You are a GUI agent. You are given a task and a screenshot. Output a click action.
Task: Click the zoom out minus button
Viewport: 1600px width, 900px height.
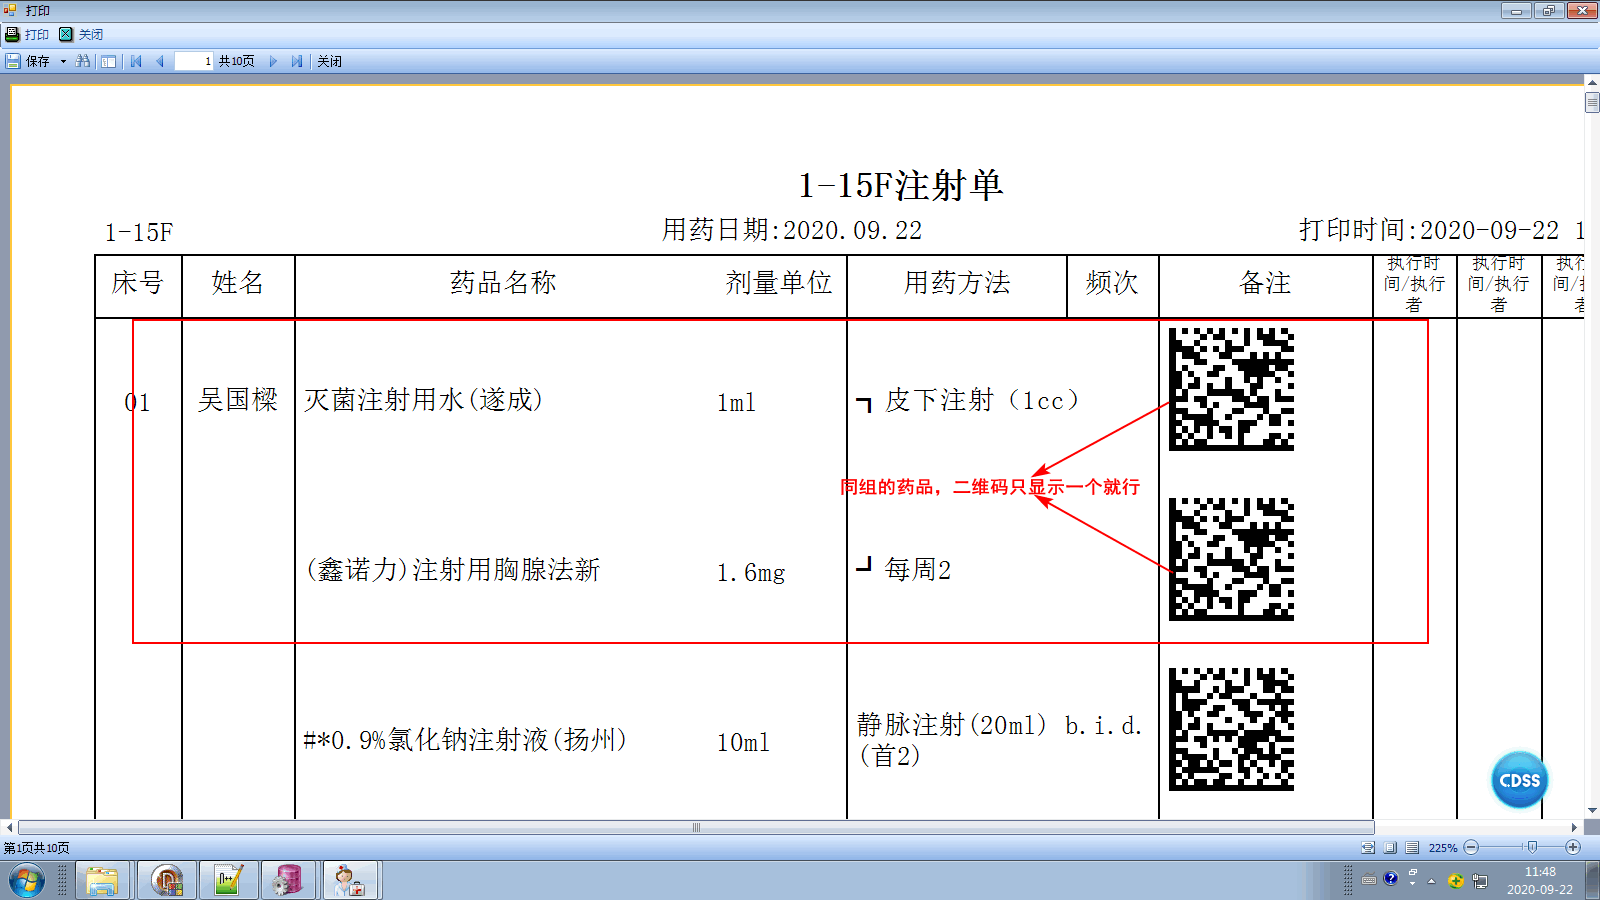pyautogui.click(x=1470, y=848)
